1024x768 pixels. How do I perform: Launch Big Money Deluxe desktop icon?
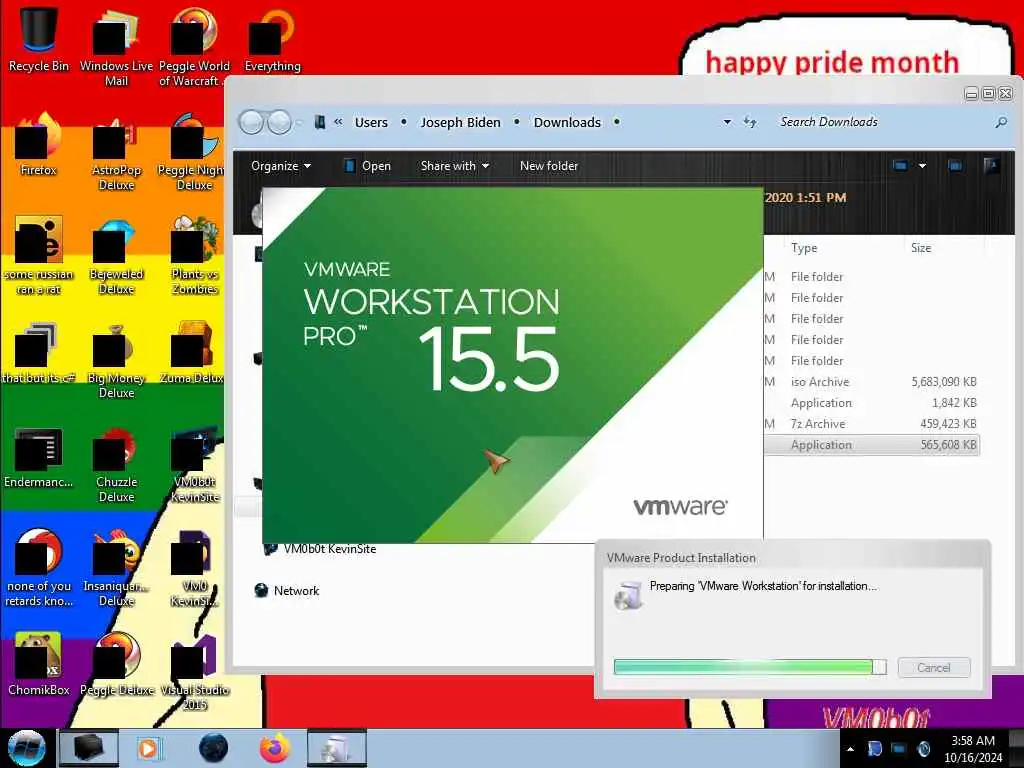pos(116,360)
